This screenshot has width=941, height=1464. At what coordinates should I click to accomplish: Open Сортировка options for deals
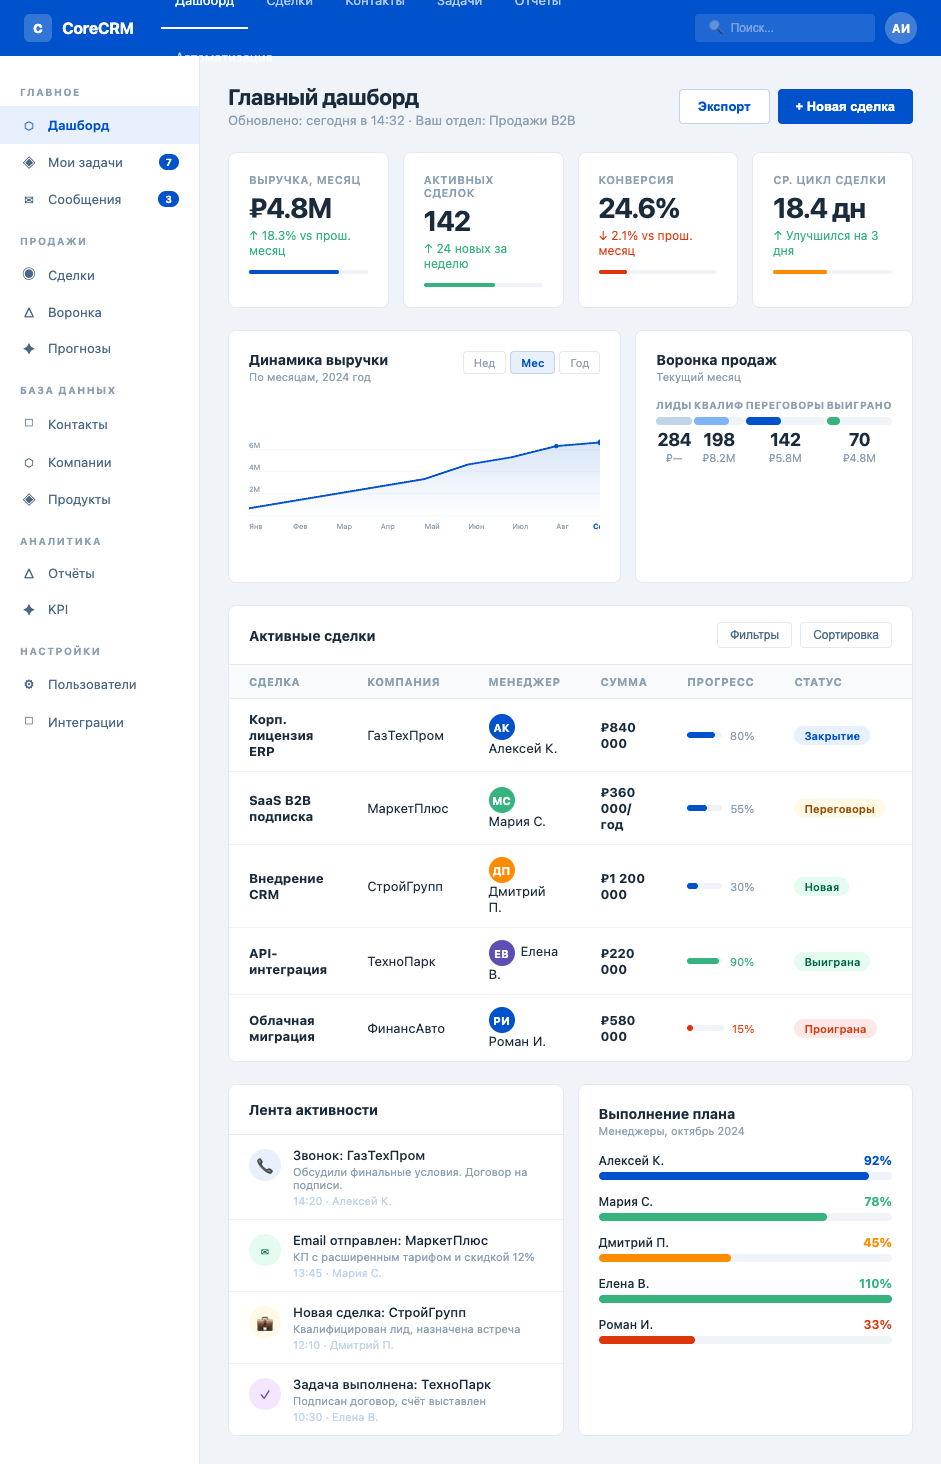pyautogui.click(x=846, y=635)
